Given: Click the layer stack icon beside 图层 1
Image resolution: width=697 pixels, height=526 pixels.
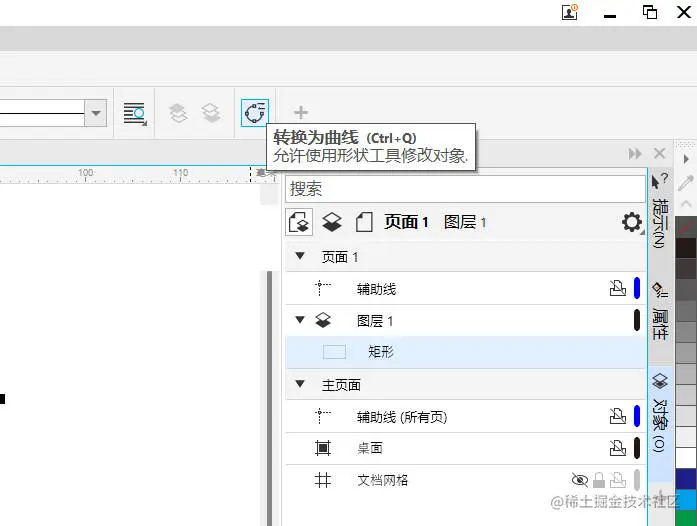Looking at the screenshot, I should 323,320.
